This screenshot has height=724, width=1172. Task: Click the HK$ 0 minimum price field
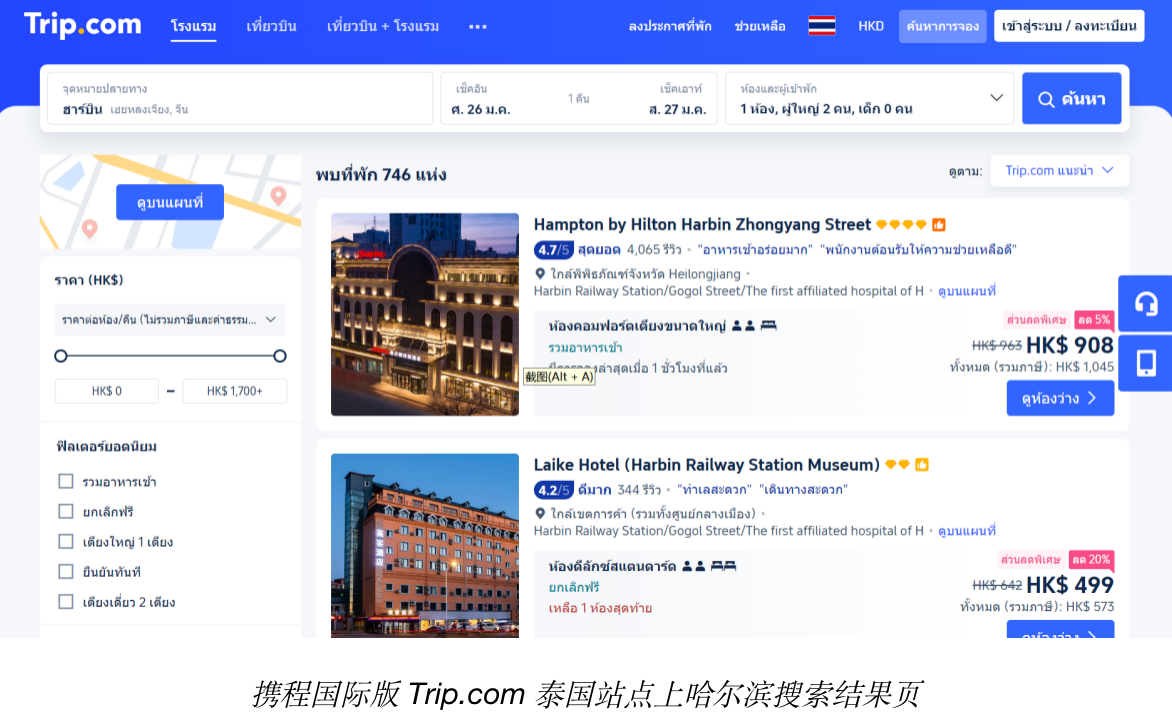106,391
